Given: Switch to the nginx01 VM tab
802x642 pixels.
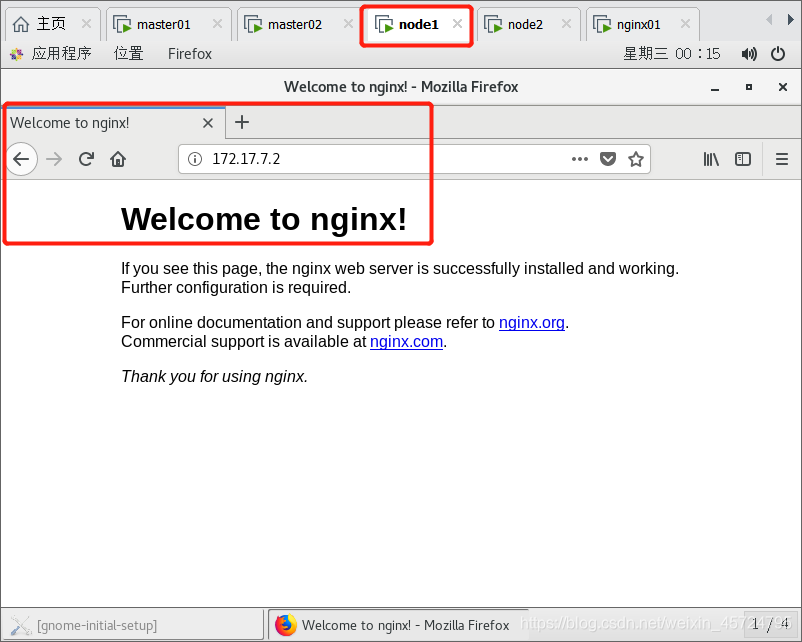Looking at the screenshot, I should (x=642, y=24).
